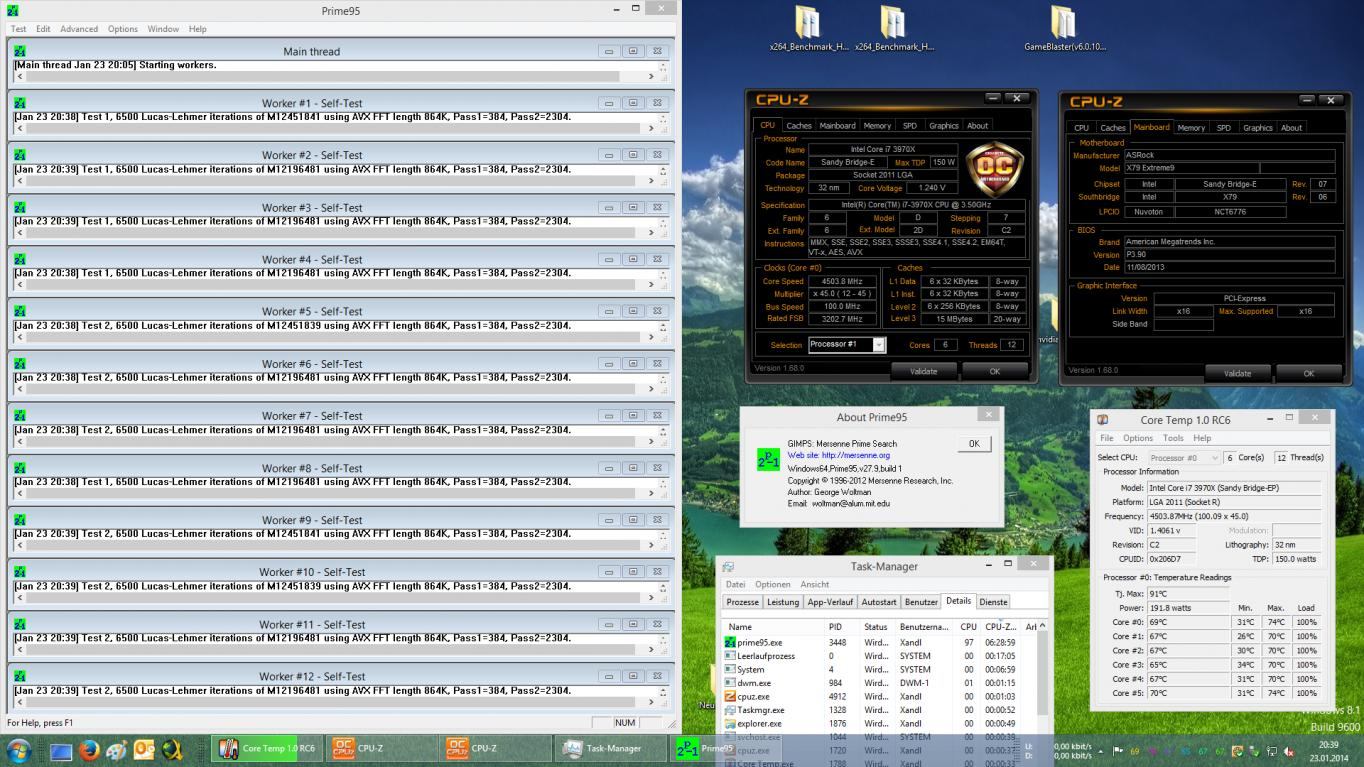
Task: Minimize Worker #9 sub-window
Action: 609,520
